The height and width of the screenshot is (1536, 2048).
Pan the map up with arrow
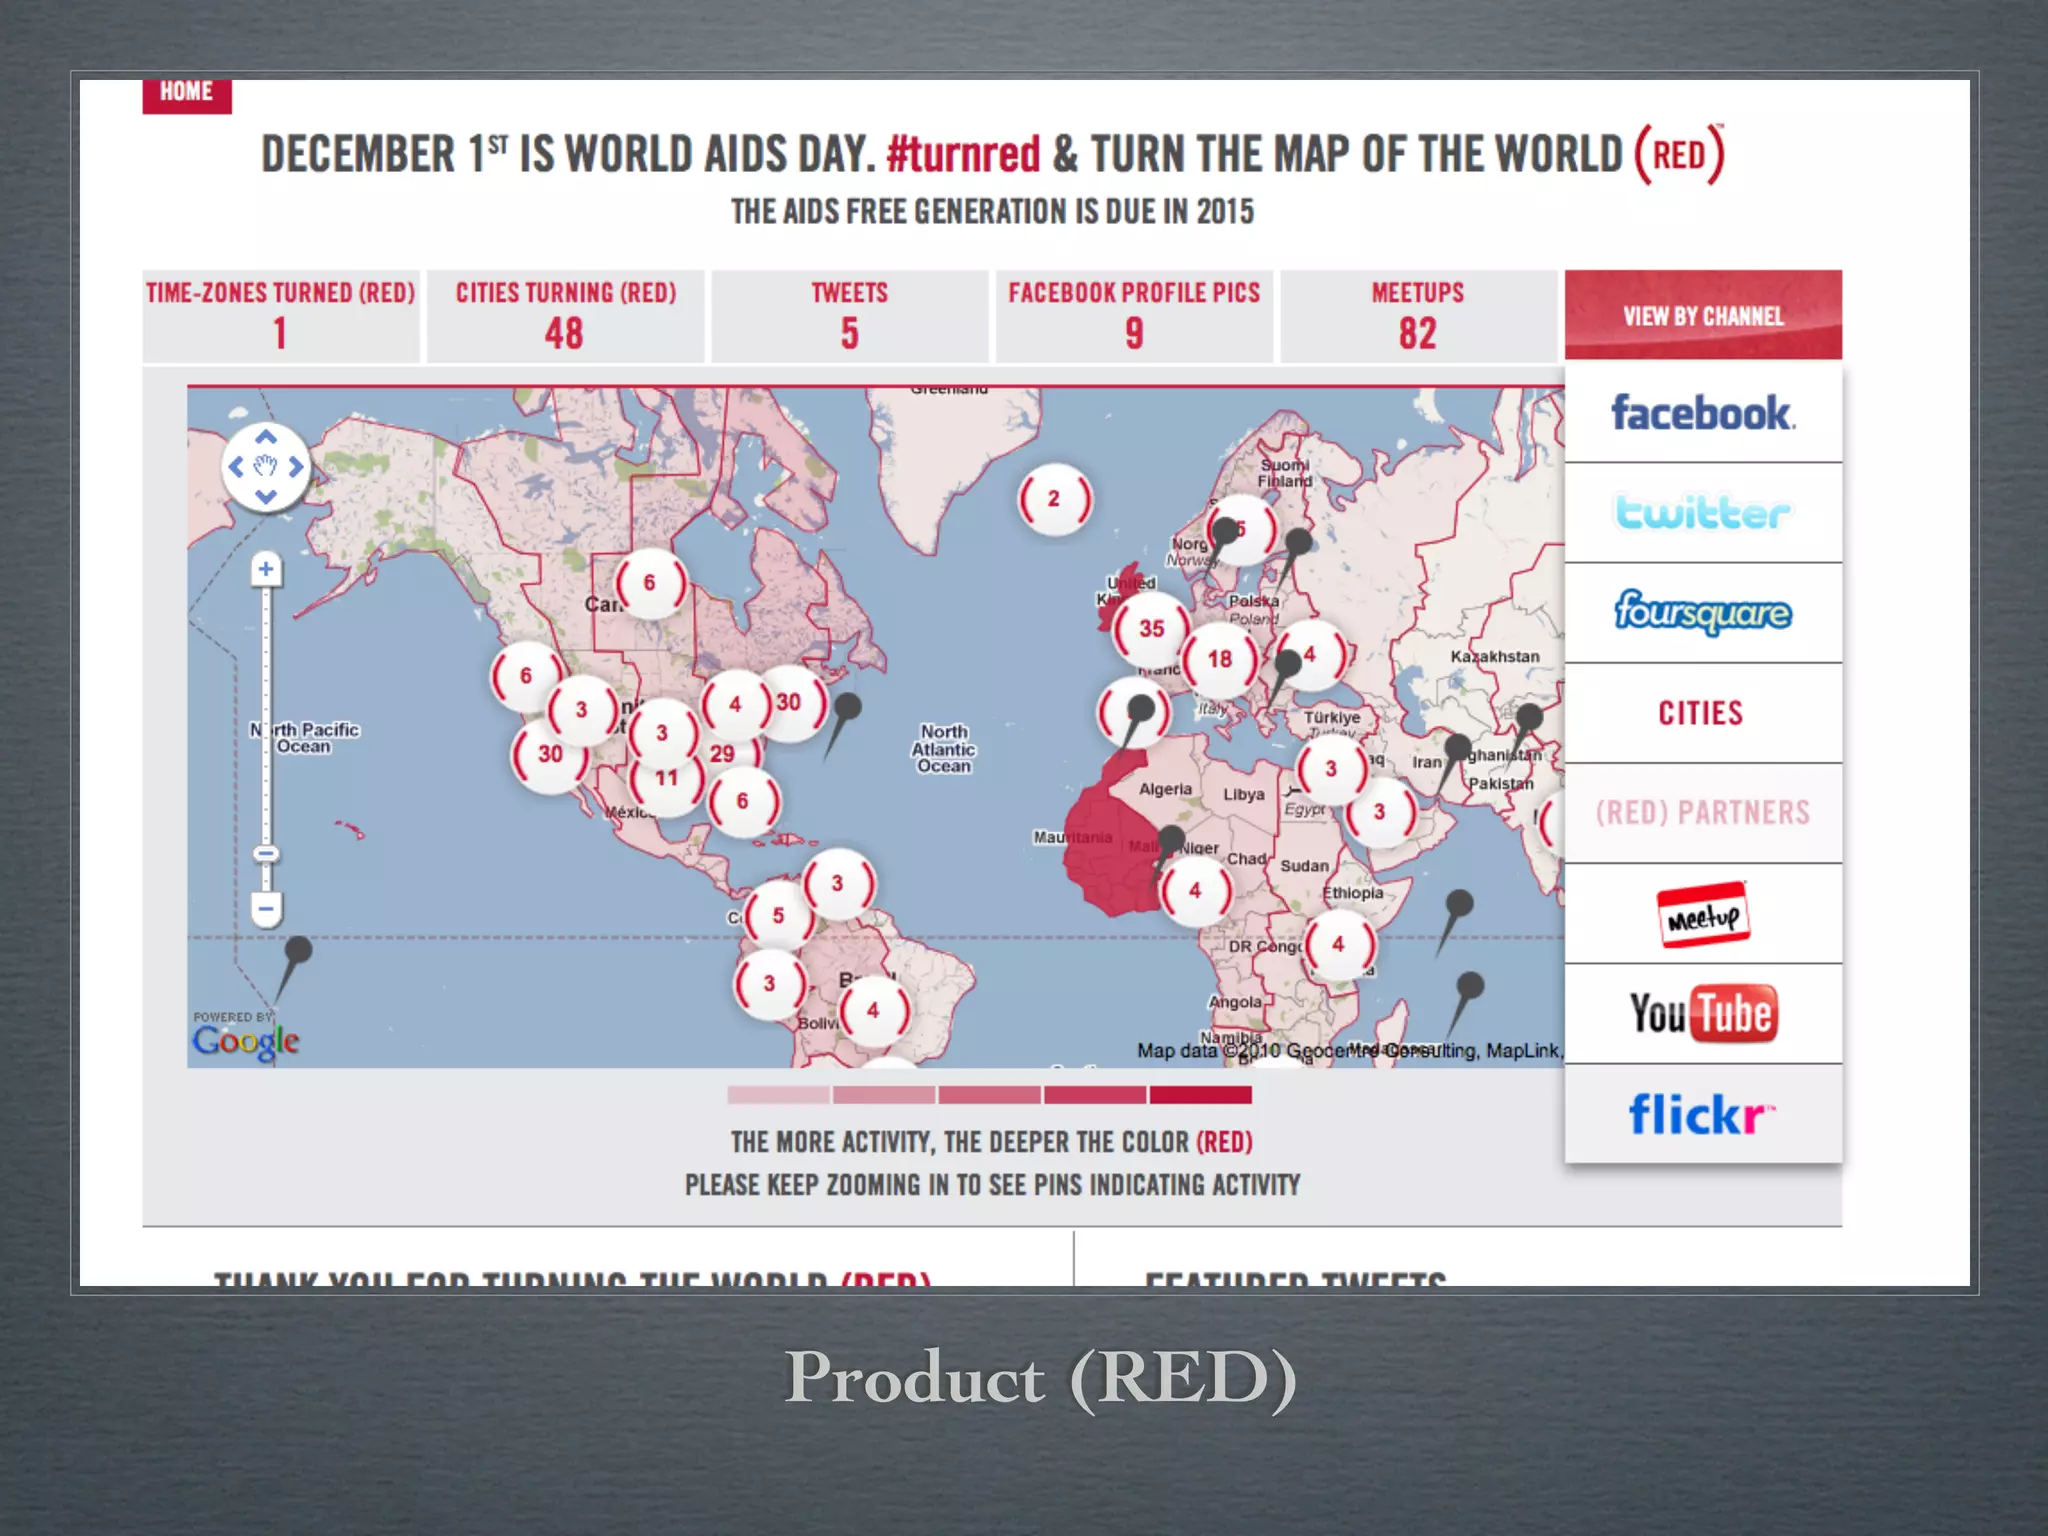coord(265,438)
